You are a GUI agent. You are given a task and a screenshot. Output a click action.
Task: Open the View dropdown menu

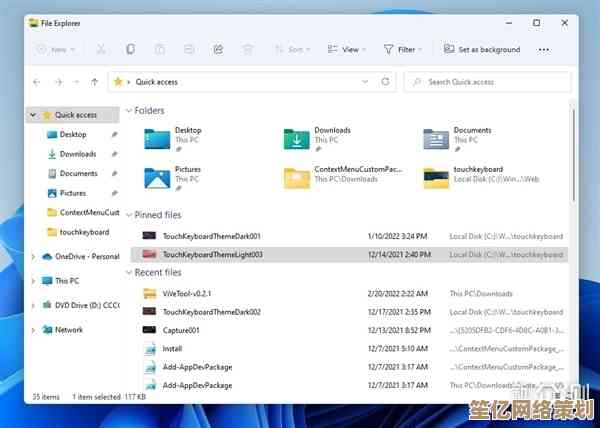345,49
